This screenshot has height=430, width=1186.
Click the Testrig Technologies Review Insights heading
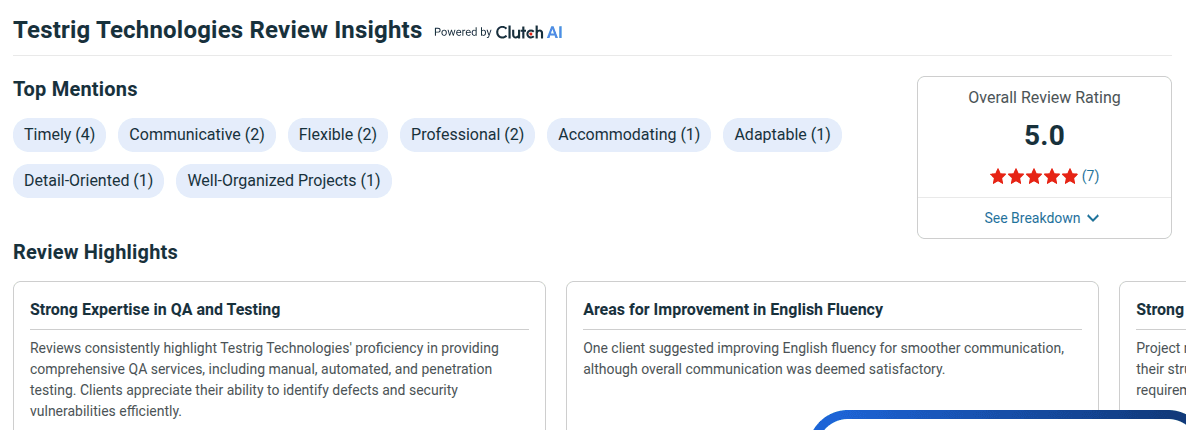pos(218,30)
